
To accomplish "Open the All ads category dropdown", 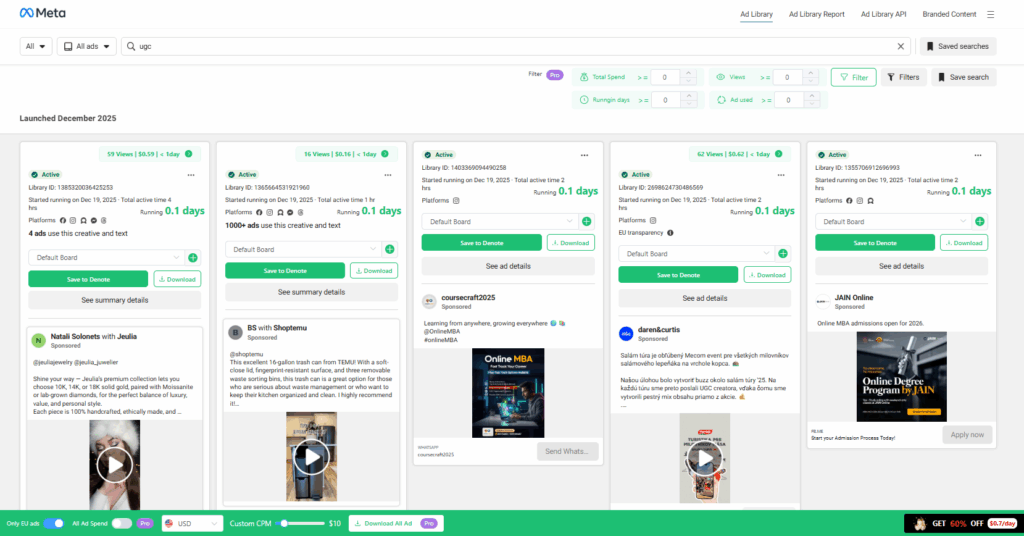I will click(86, 46).
